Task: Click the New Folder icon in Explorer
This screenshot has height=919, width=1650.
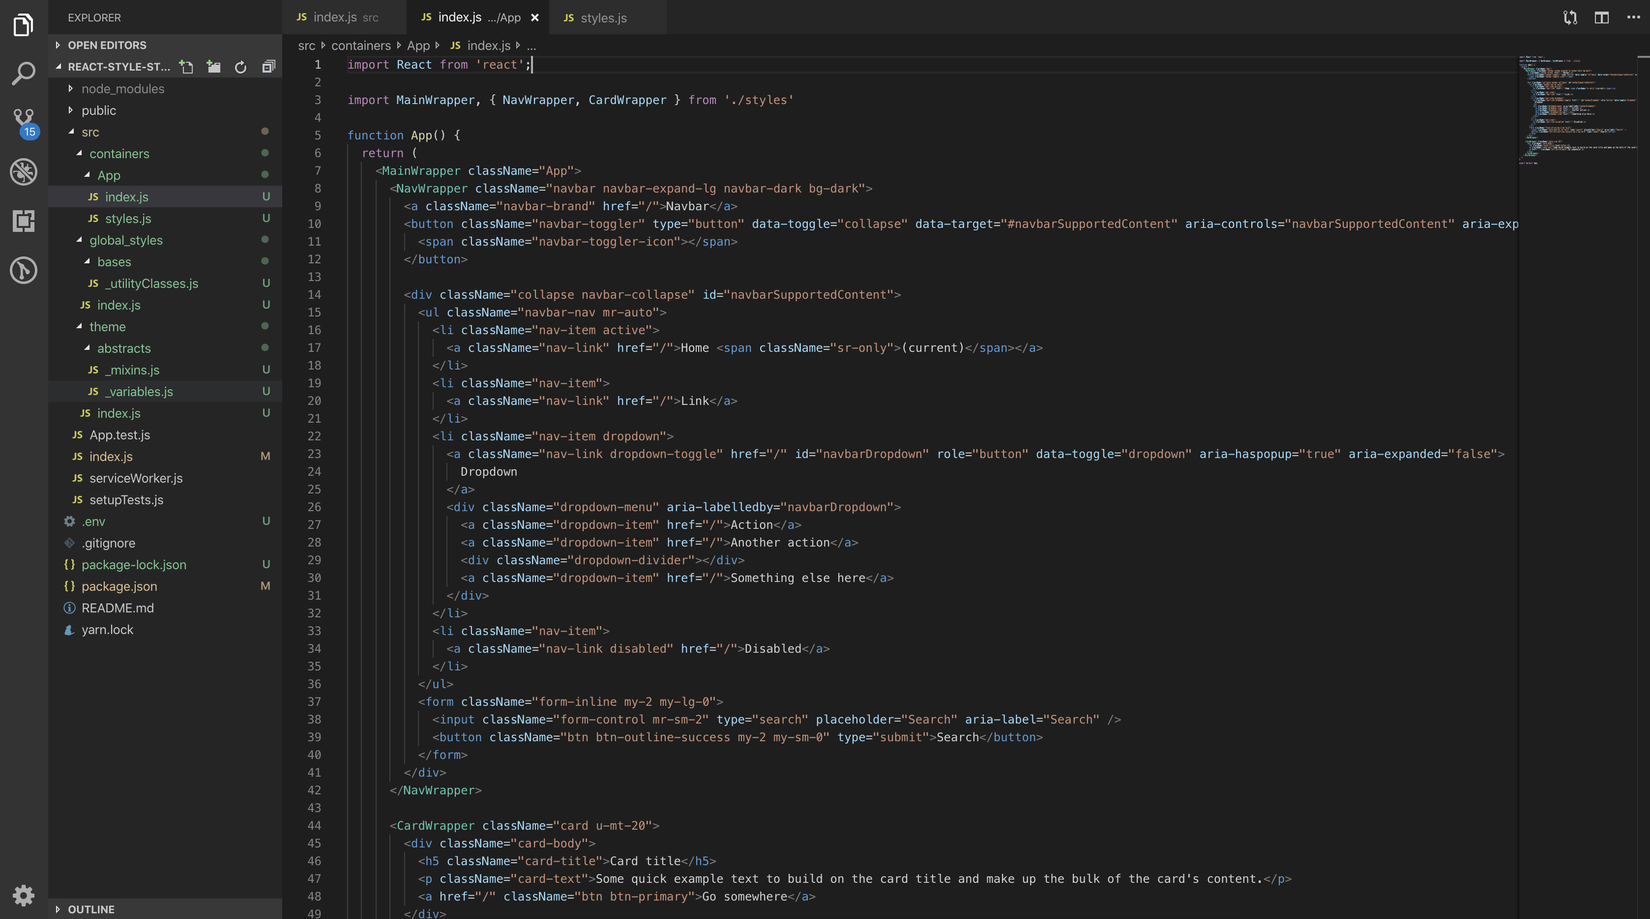Action: click(x=214, y=67)
